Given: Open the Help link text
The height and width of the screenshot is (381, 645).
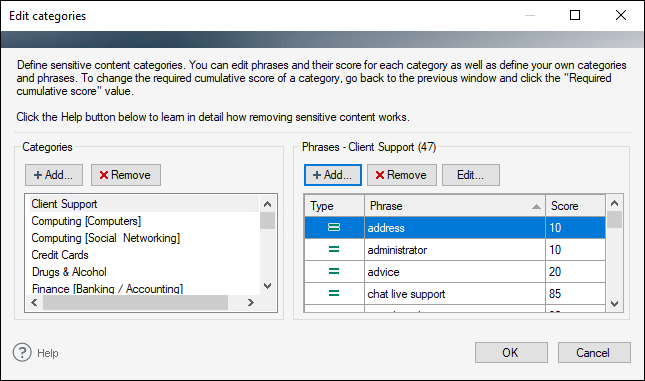Looking at the screenshot, I should coord(48,353).
